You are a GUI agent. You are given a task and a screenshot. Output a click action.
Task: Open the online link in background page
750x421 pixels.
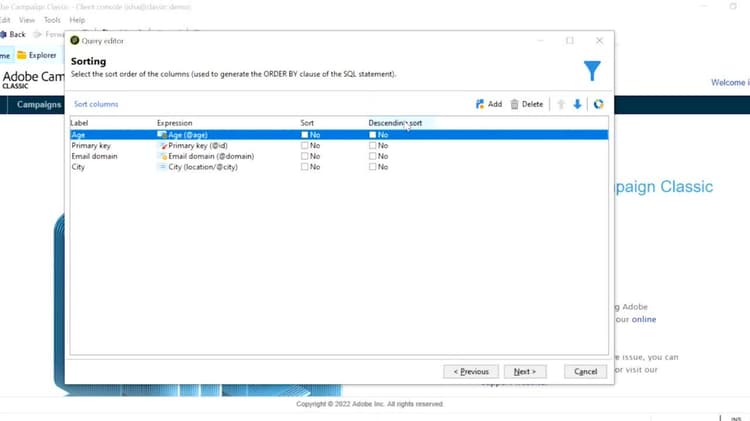coord(644,319)
